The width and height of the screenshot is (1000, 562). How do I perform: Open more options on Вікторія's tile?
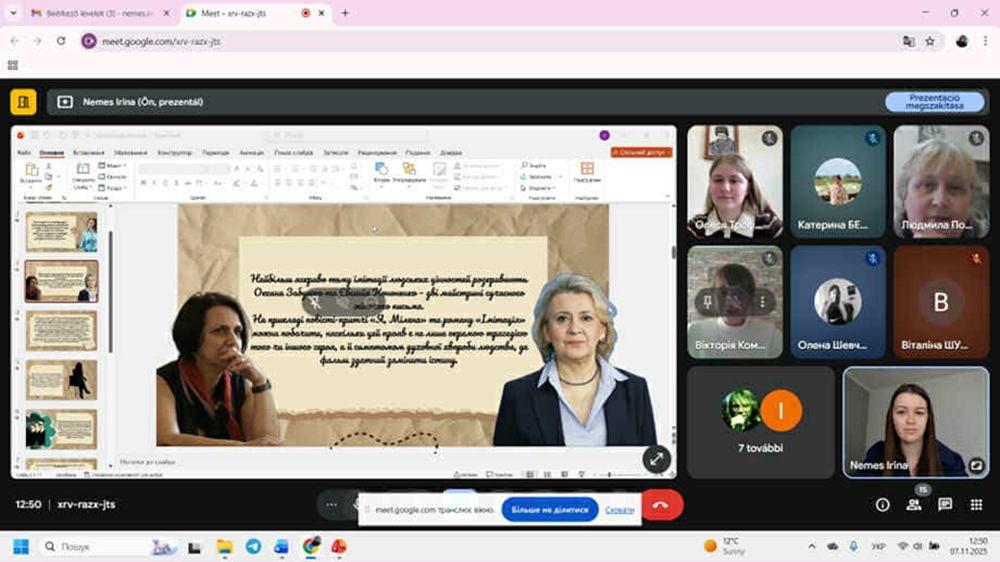(x=762, y=301)
